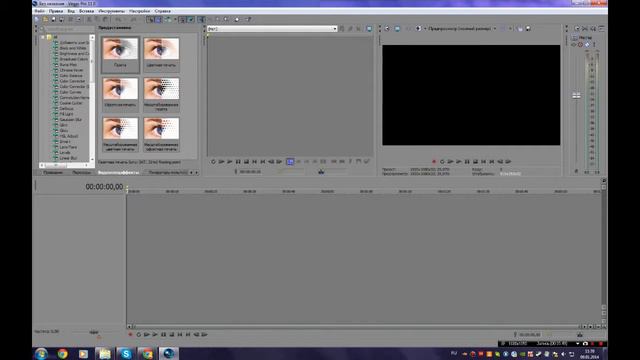Select the Normal Edit tool
The image size is (640, 360).
coord(201,19)
